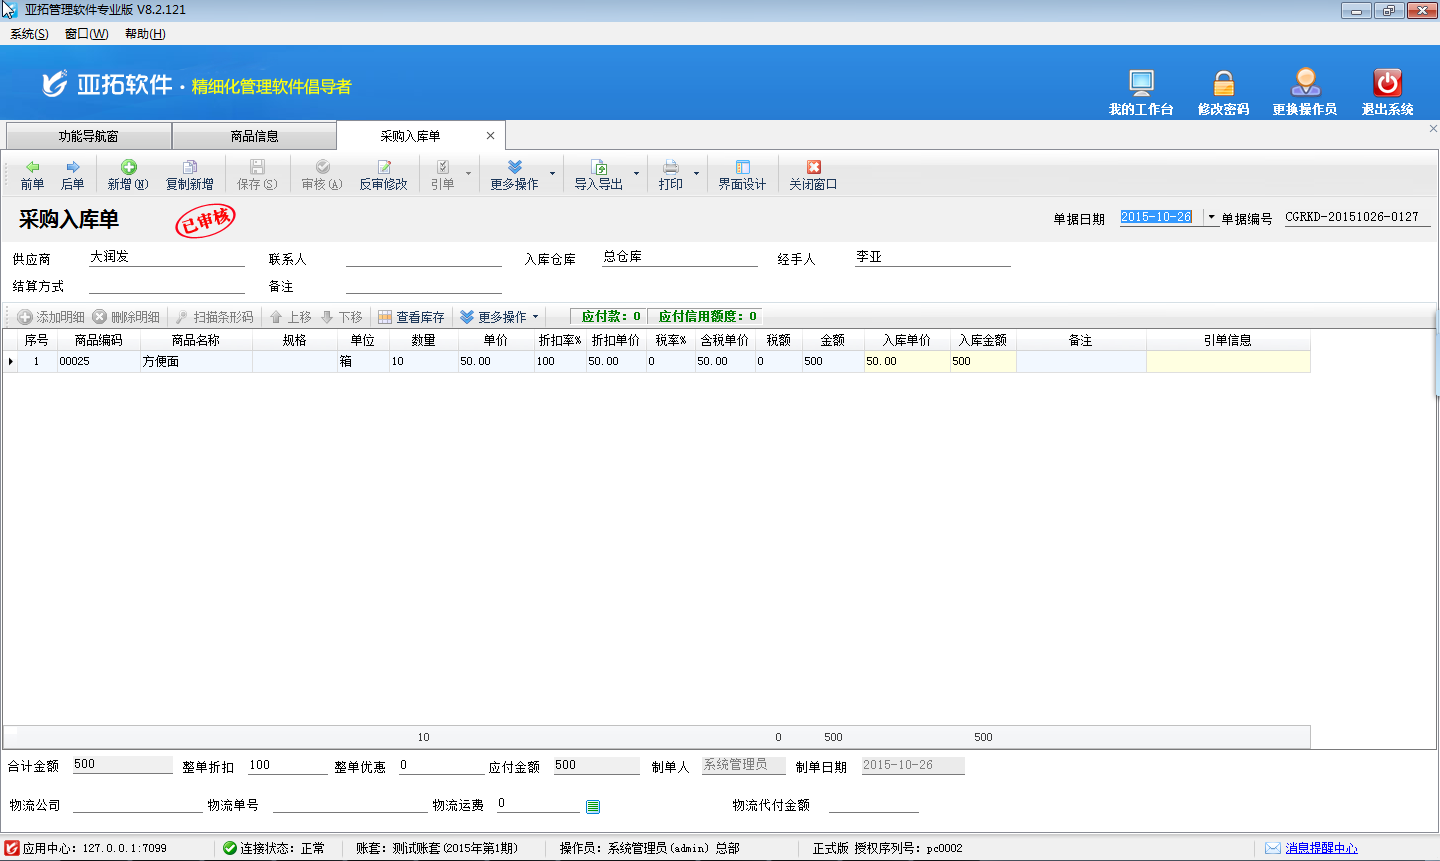
Task: Click the 前单 previous document arrow icon
Action: (32, 168)
